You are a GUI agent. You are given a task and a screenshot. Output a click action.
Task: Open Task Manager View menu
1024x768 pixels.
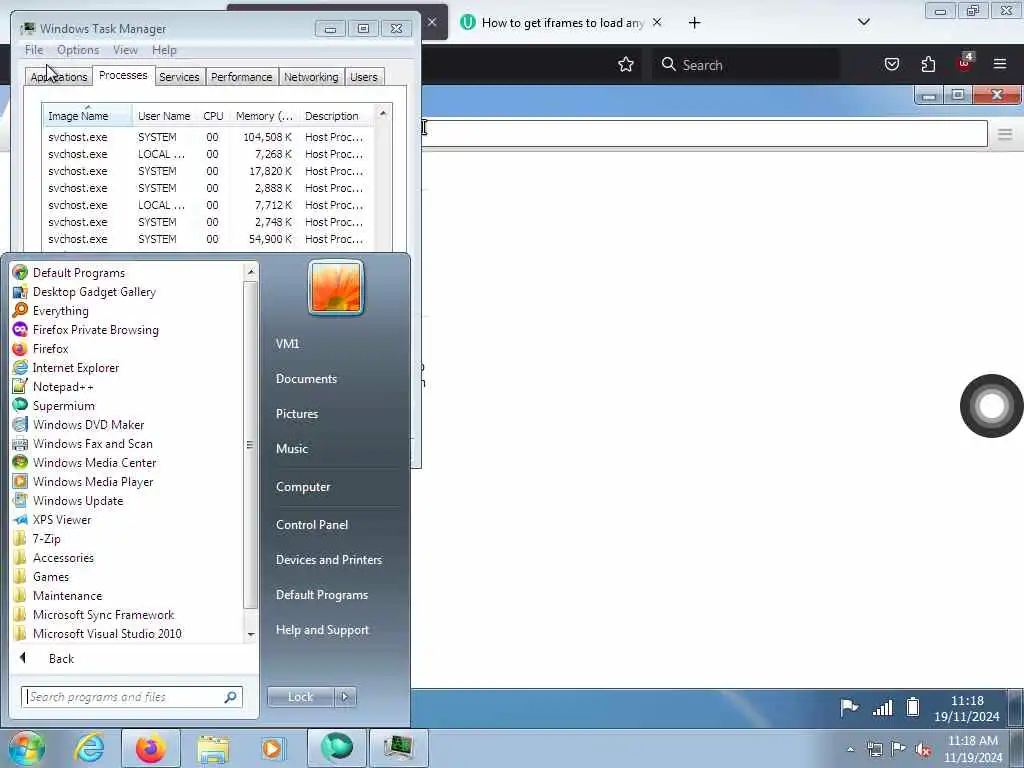click(x=125, y=50)
